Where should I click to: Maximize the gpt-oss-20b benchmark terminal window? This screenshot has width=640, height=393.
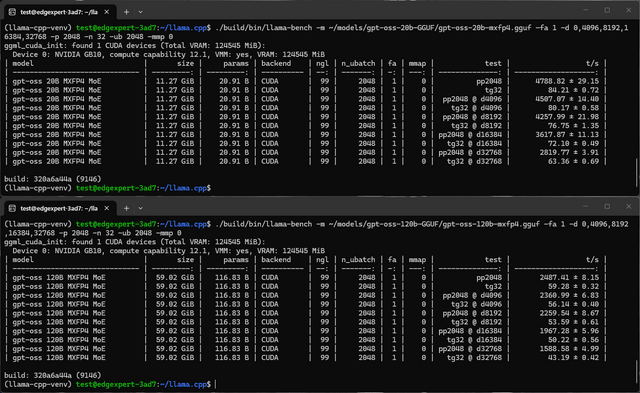[607, 10]
